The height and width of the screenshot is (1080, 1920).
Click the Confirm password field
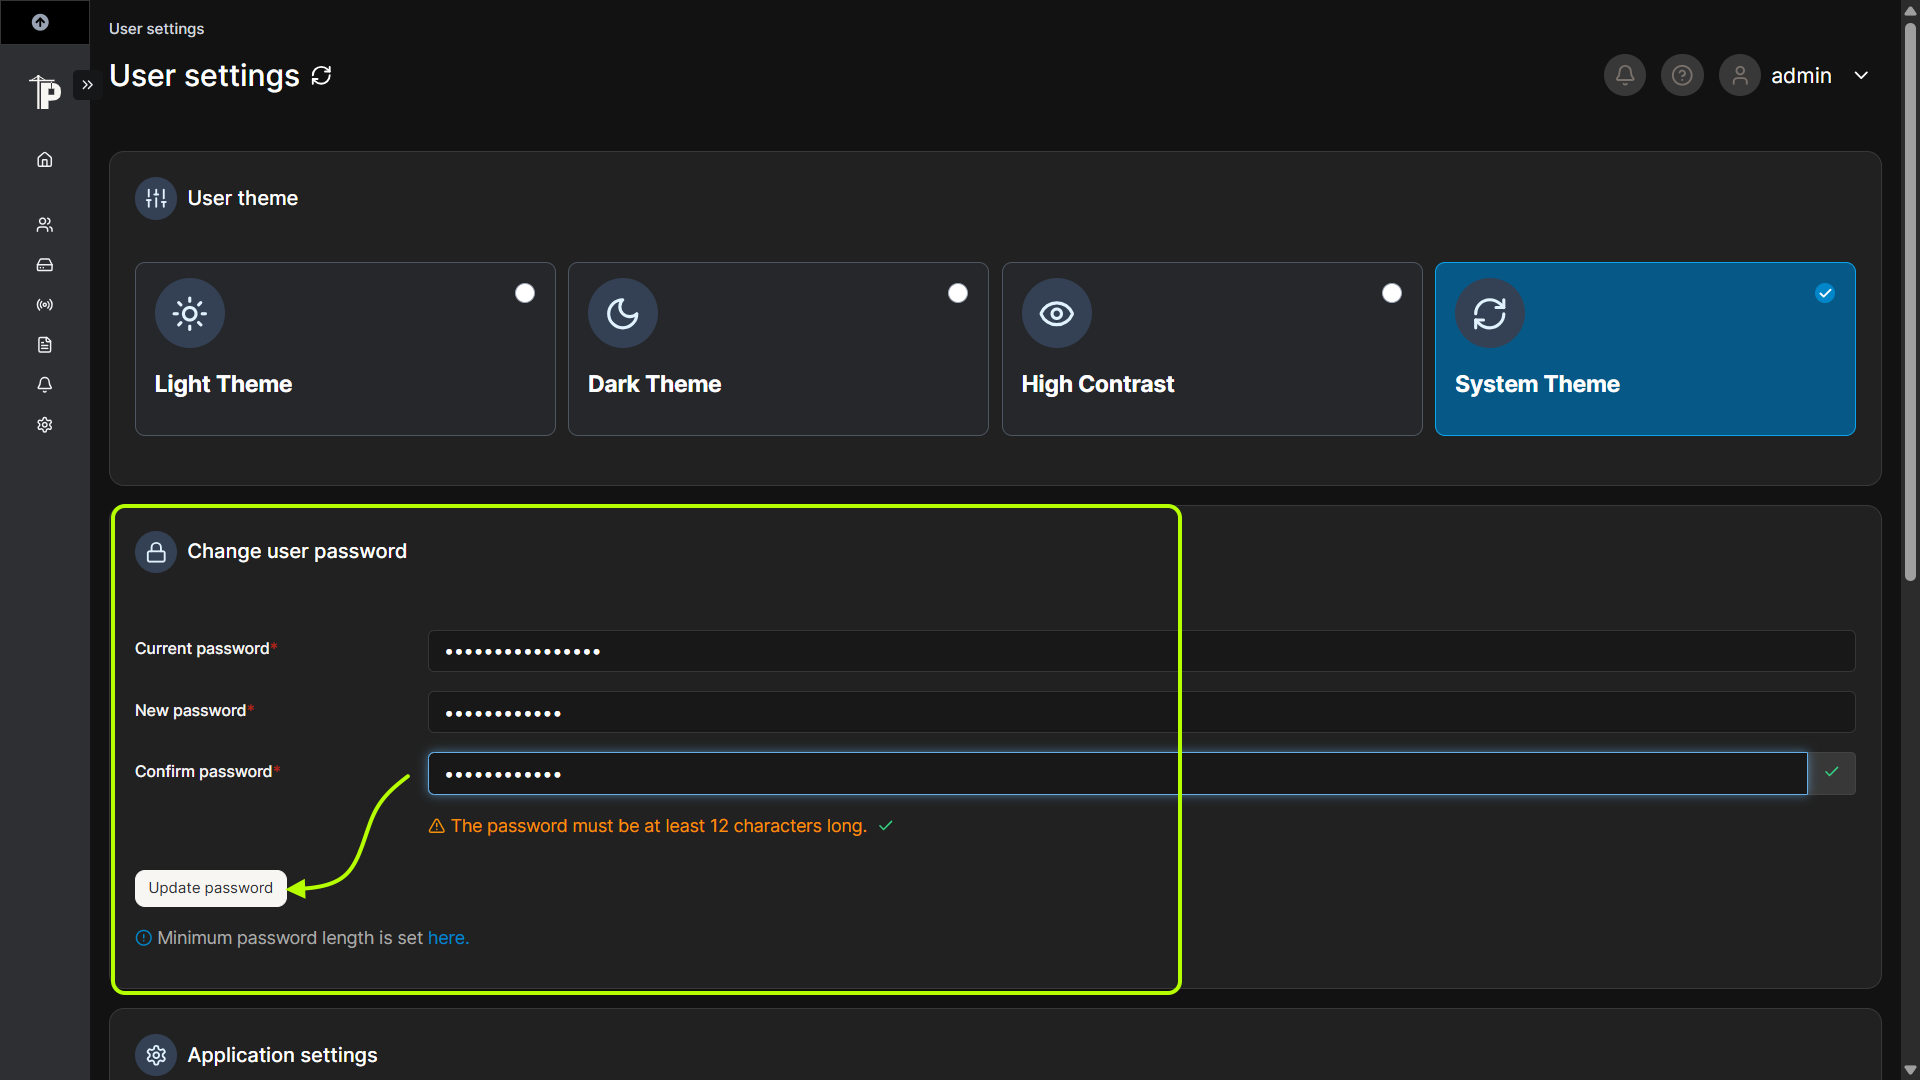(1117, 773)
